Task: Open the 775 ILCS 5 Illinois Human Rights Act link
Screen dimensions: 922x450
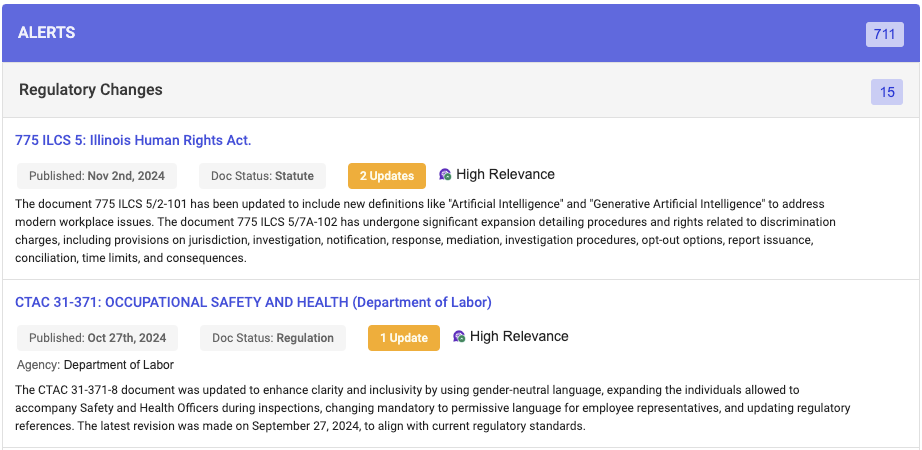Action: click(133, 140)
